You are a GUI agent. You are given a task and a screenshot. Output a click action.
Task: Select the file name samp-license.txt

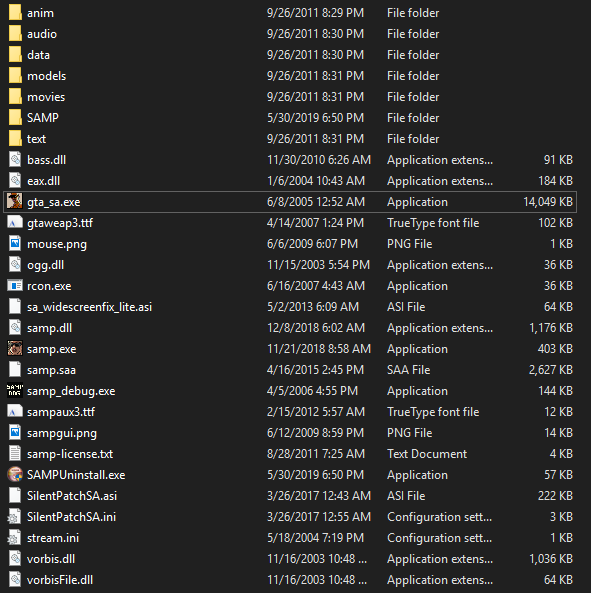(x=70, y=454)
